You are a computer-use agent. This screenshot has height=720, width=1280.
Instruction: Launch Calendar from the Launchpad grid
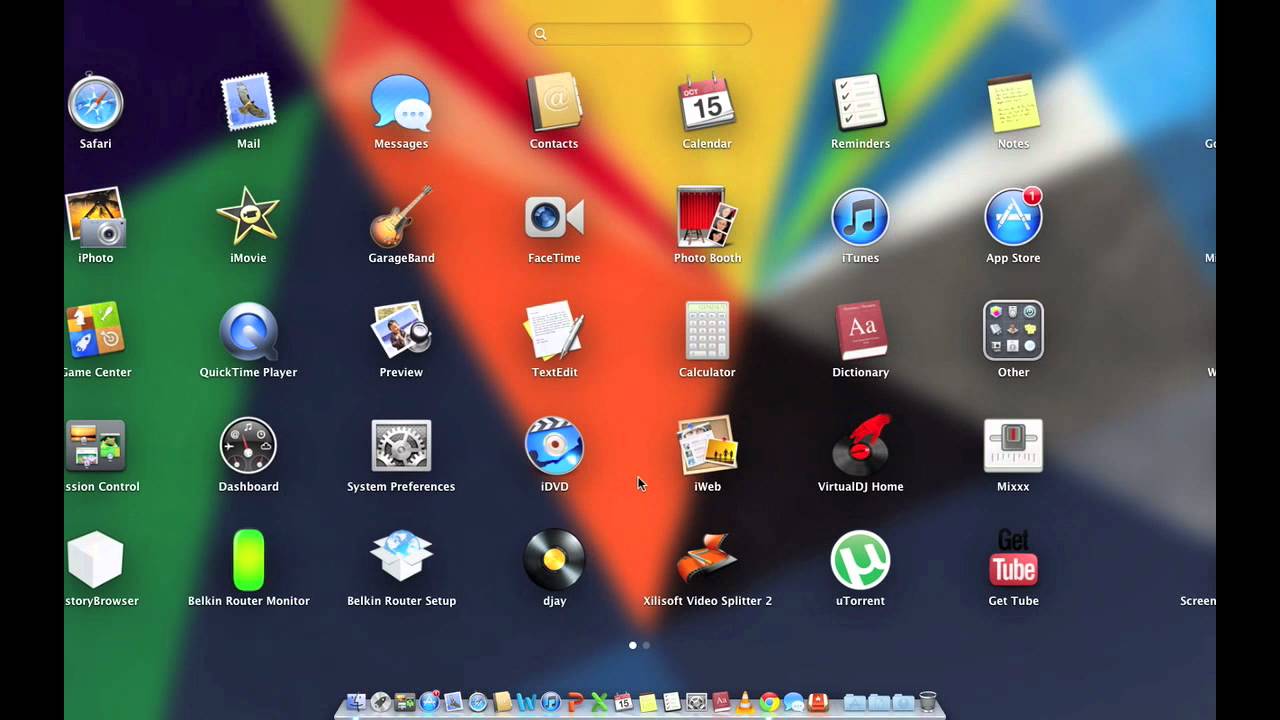pos(707,104)
